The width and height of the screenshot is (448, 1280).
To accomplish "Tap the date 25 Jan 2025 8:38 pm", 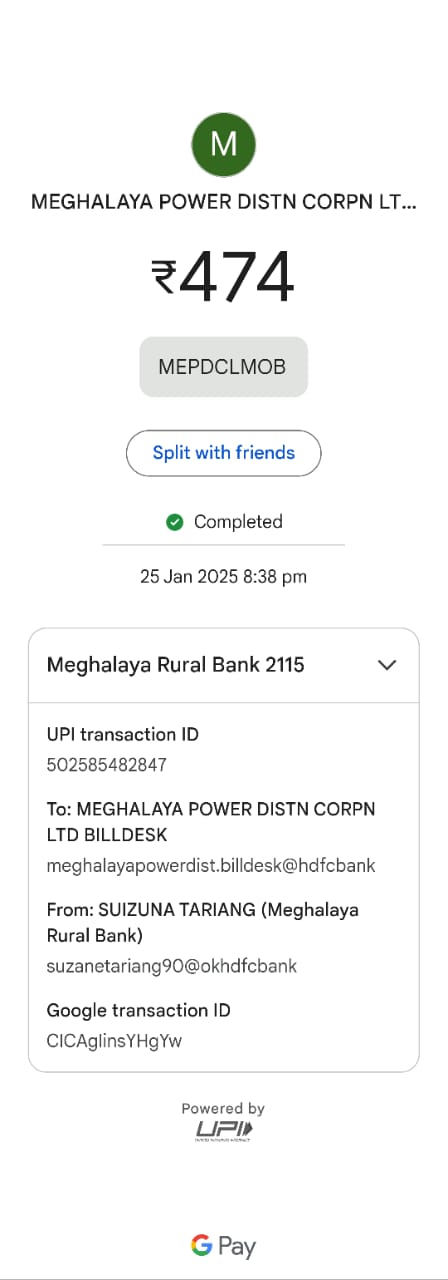I will [x=224, y=577].
